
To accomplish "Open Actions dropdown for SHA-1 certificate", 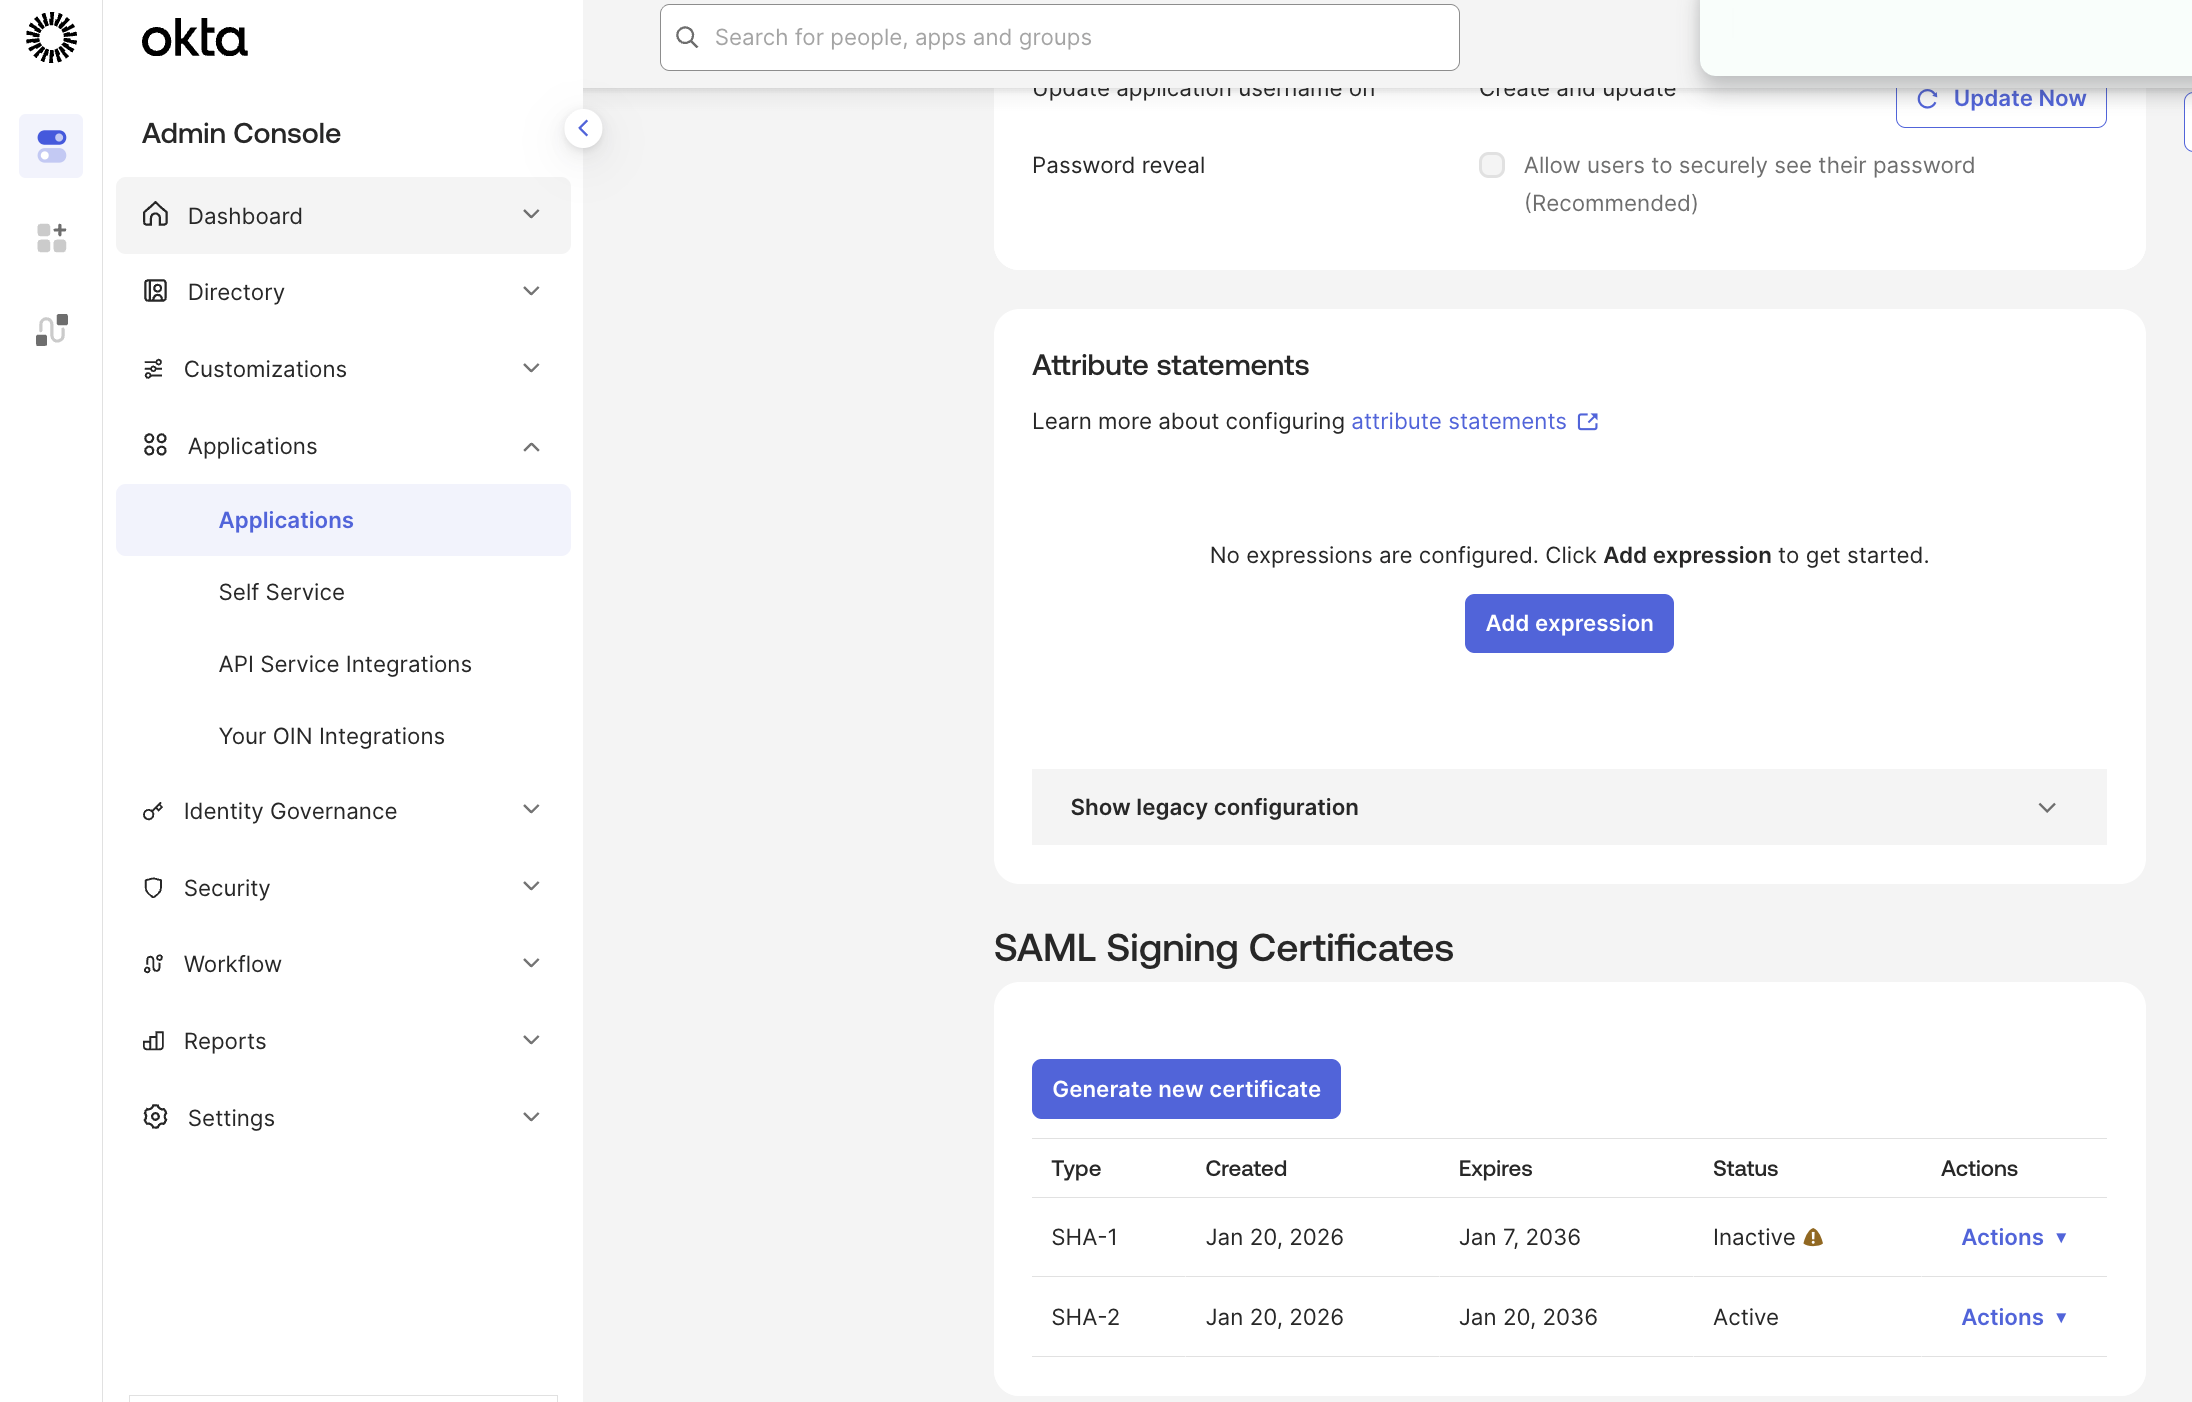I will pyautogui.click(x=2014, y=1238).
